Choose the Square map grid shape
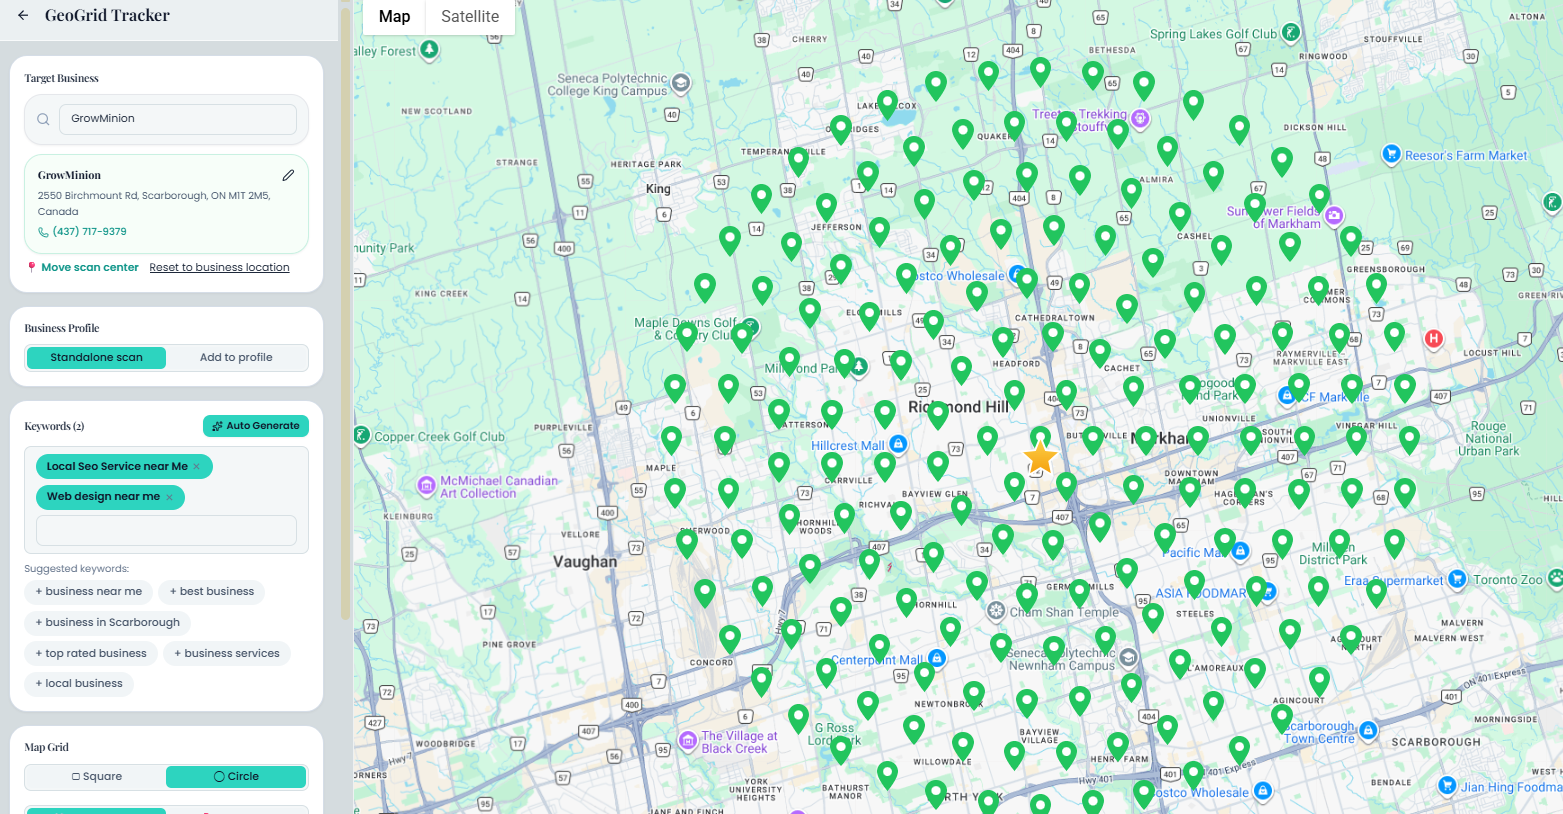The height and width of the screenshot is (814, 1563). pyautogui.click(x=96, y=776)
